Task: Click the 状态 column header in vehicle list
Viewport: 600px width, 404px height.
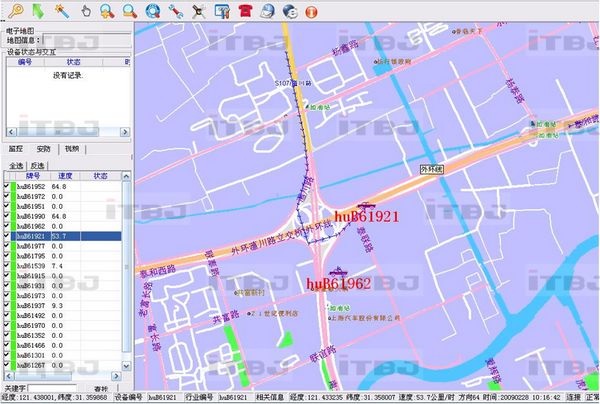Action: [x=100, y=176]
